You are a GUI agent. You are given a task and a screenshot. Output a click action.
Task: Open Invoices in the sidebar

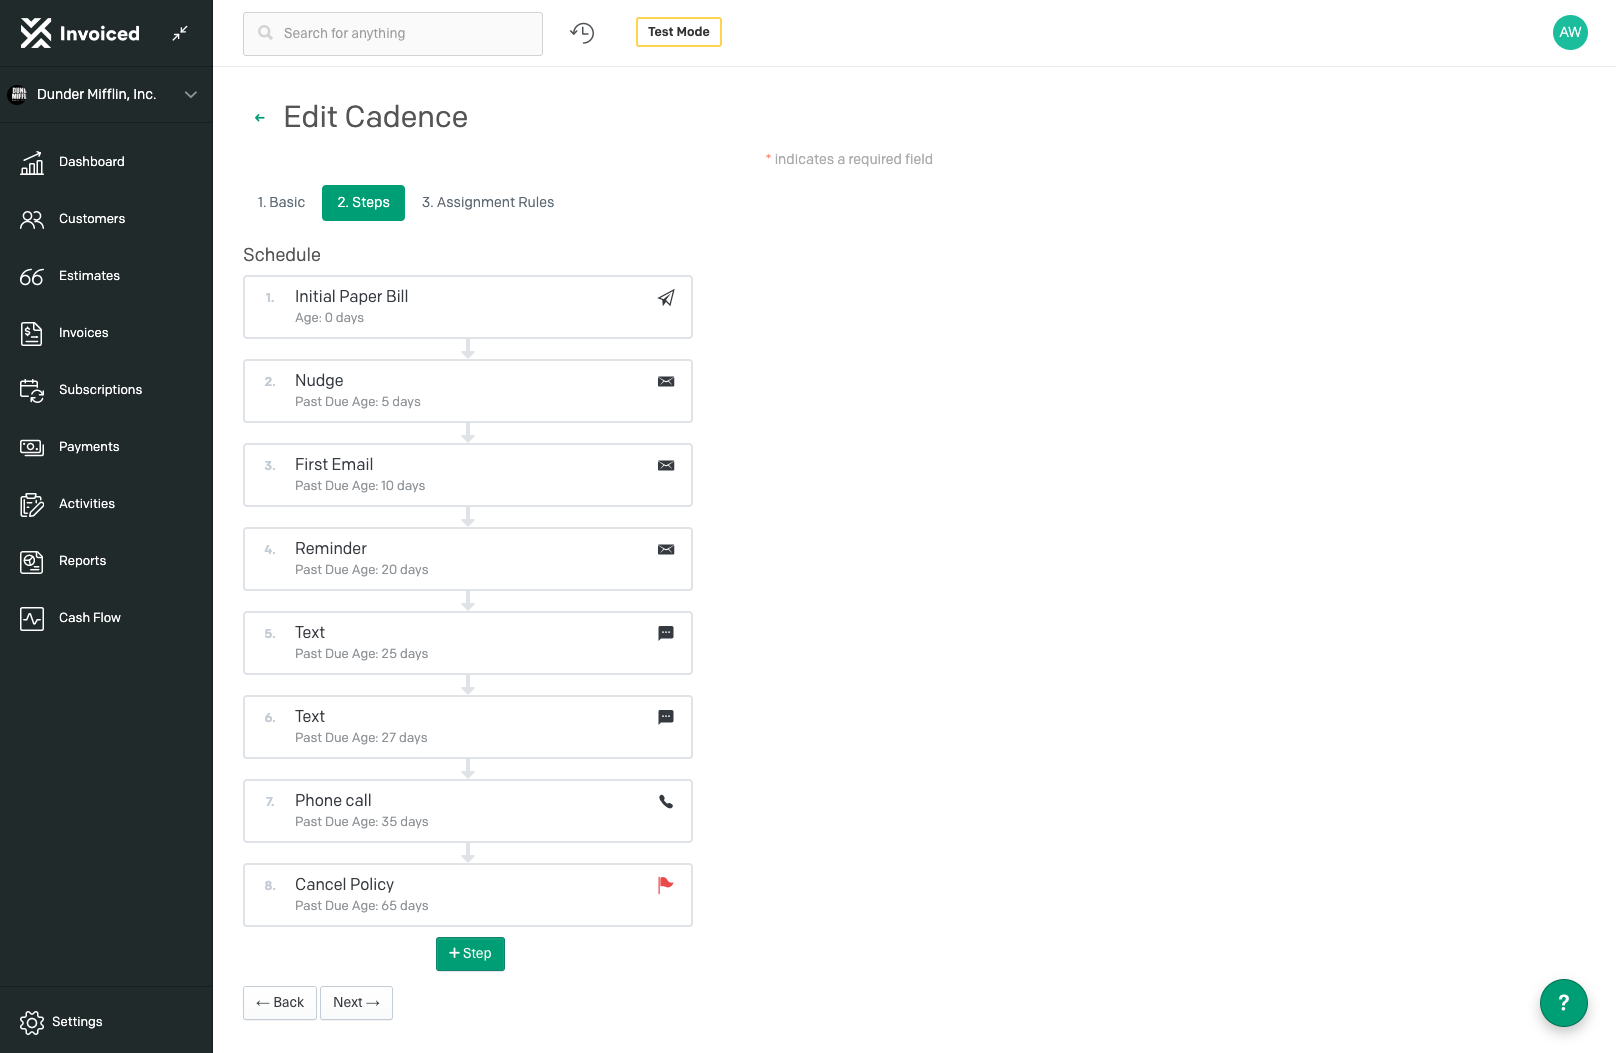tap(84, 333)
